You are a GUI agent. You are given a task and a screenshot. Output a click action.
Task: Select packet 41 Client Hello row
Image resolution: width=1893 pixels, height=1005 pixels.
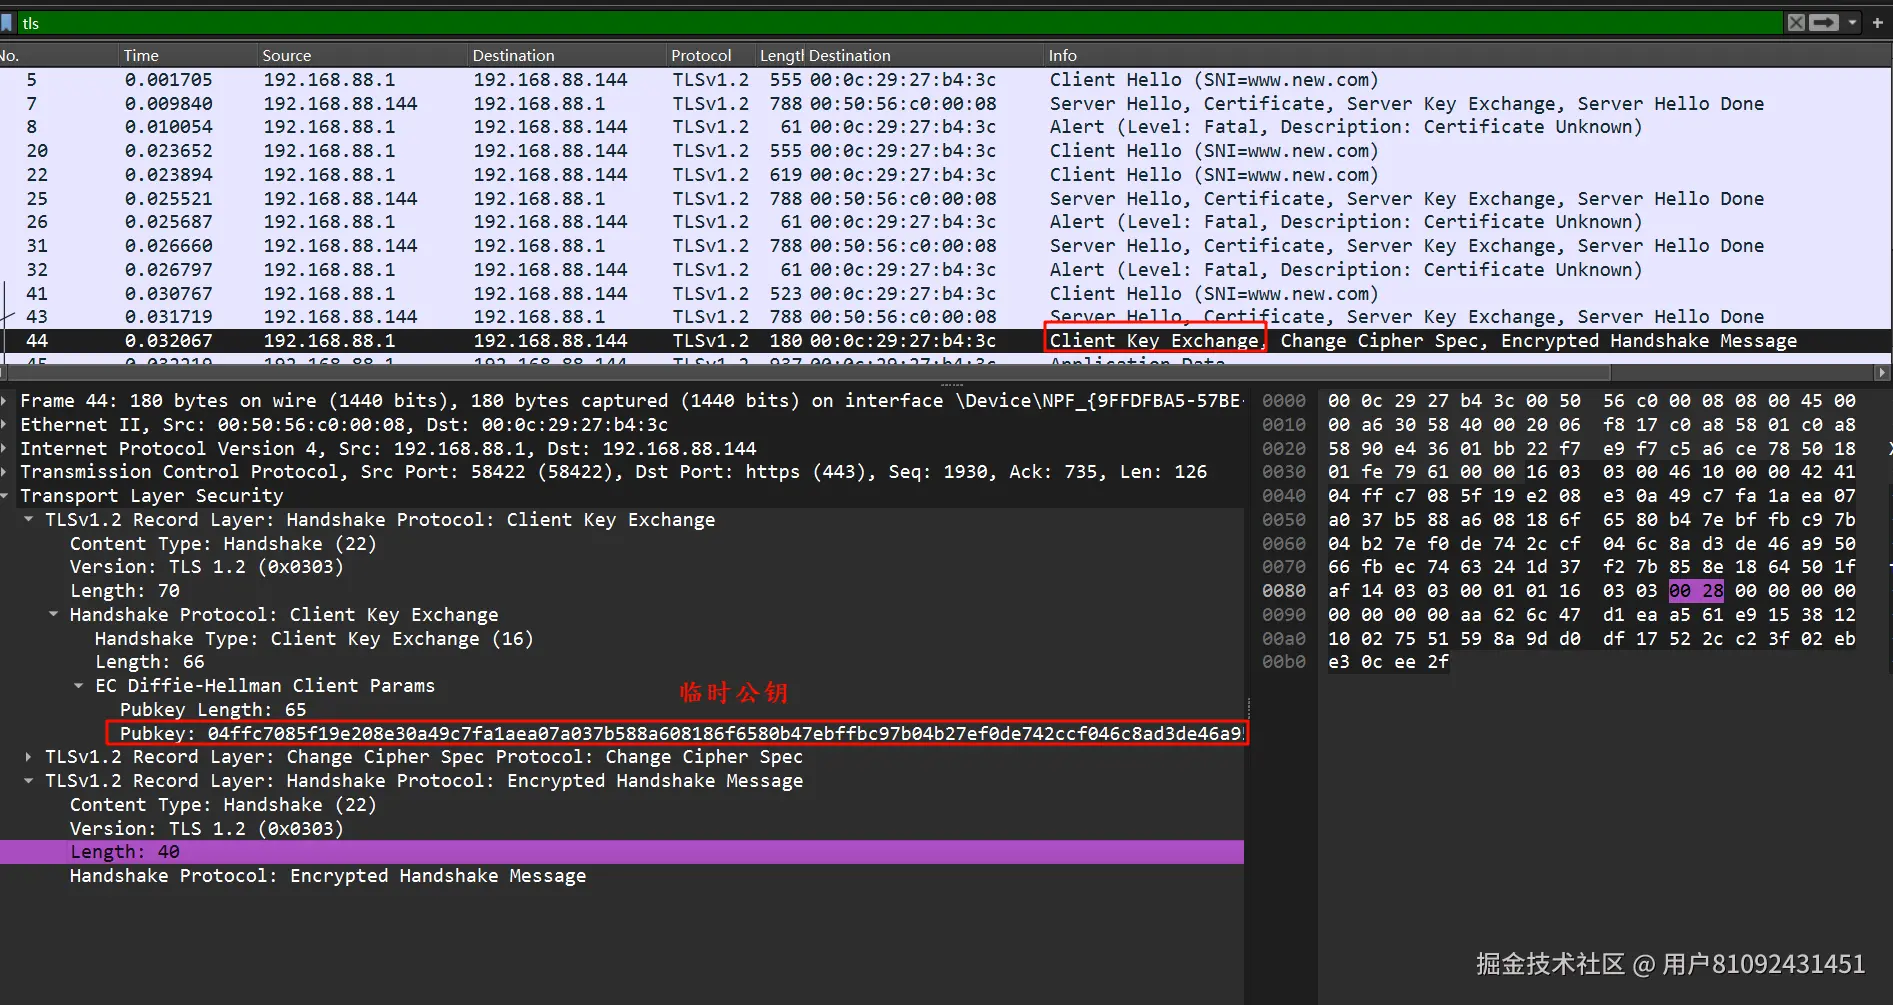point(945,294)
